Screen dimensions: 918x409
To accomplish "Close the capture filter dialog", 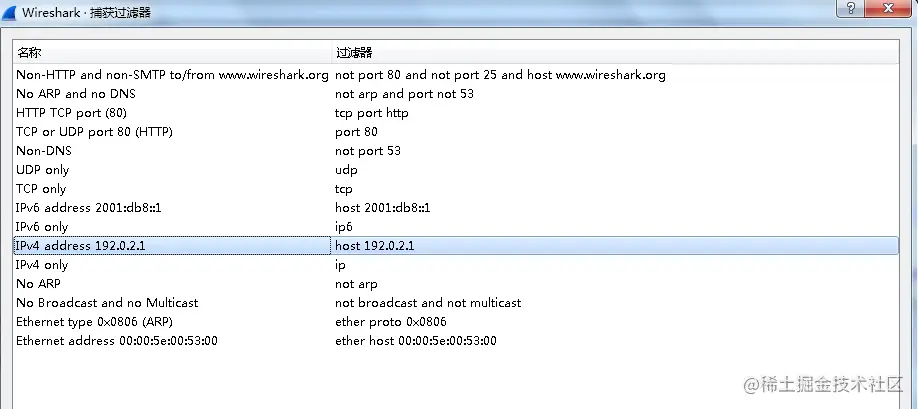I will (x=887, y=8).
